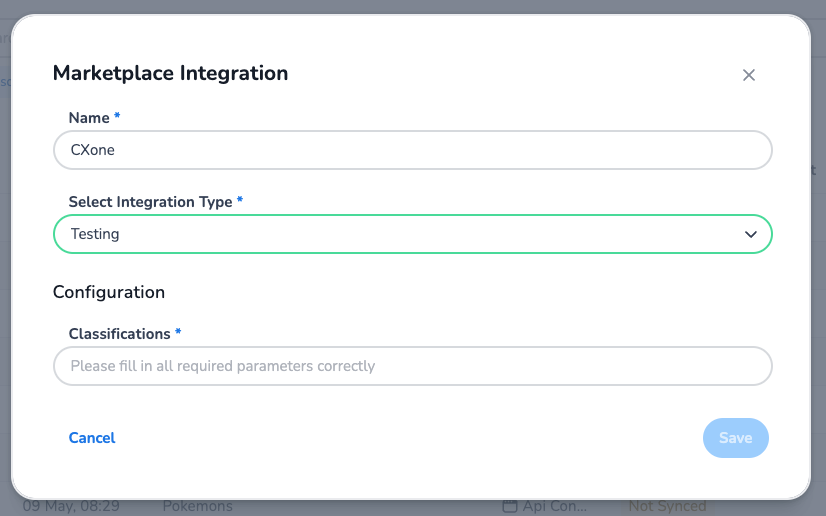
Task: Click the asterisk beside Classifications label
Action: click(178, 333)
